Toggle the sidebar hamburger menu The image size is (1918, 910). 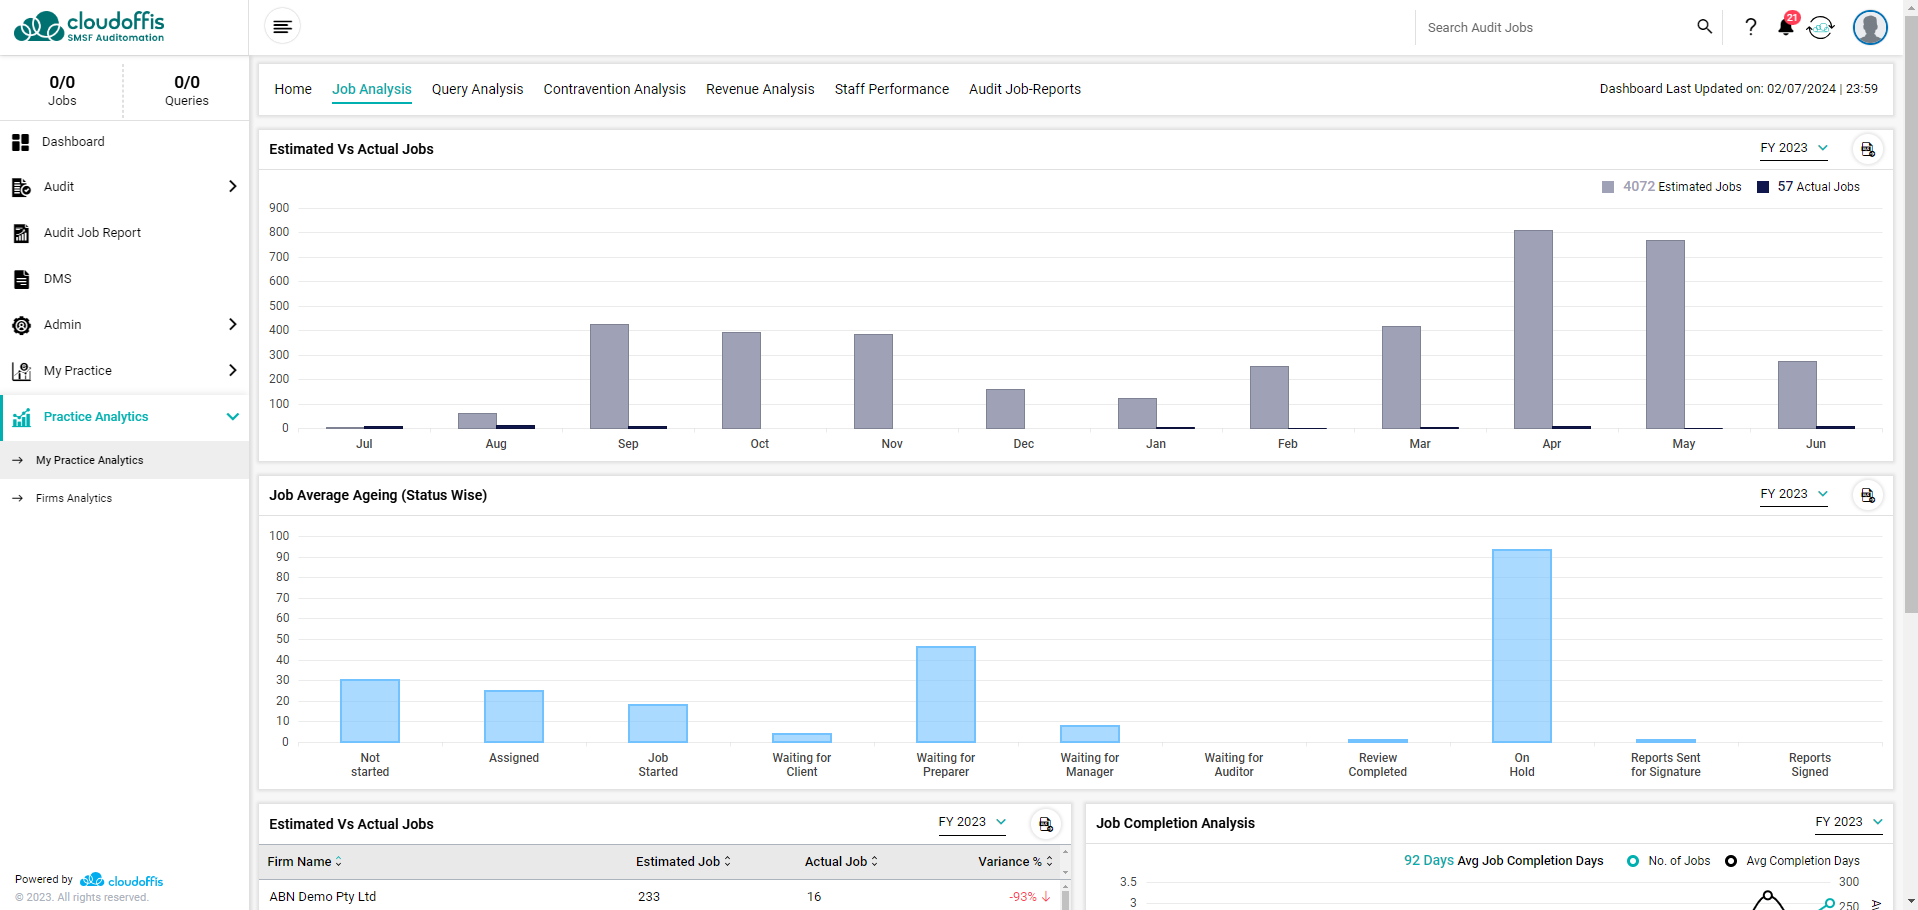pos(282,27)
